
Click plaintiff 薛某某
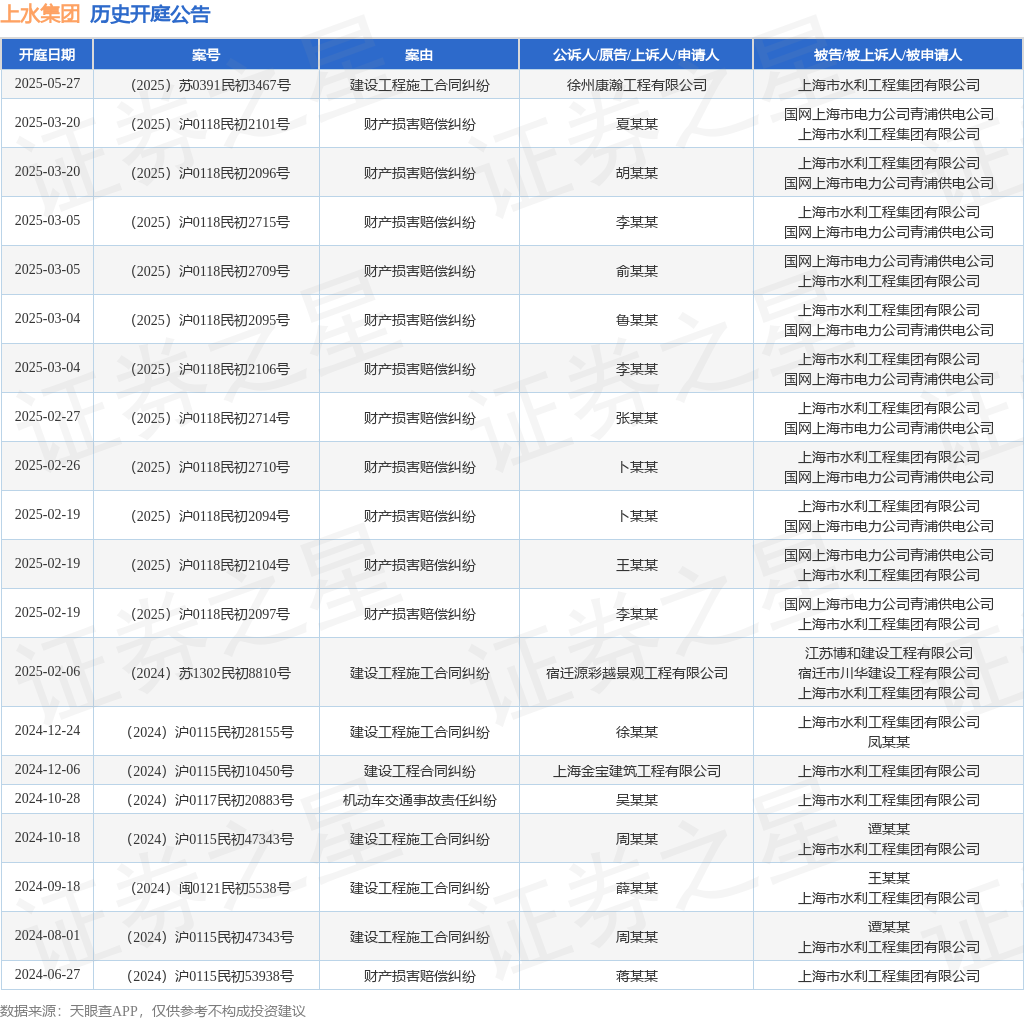pos(637,888)
